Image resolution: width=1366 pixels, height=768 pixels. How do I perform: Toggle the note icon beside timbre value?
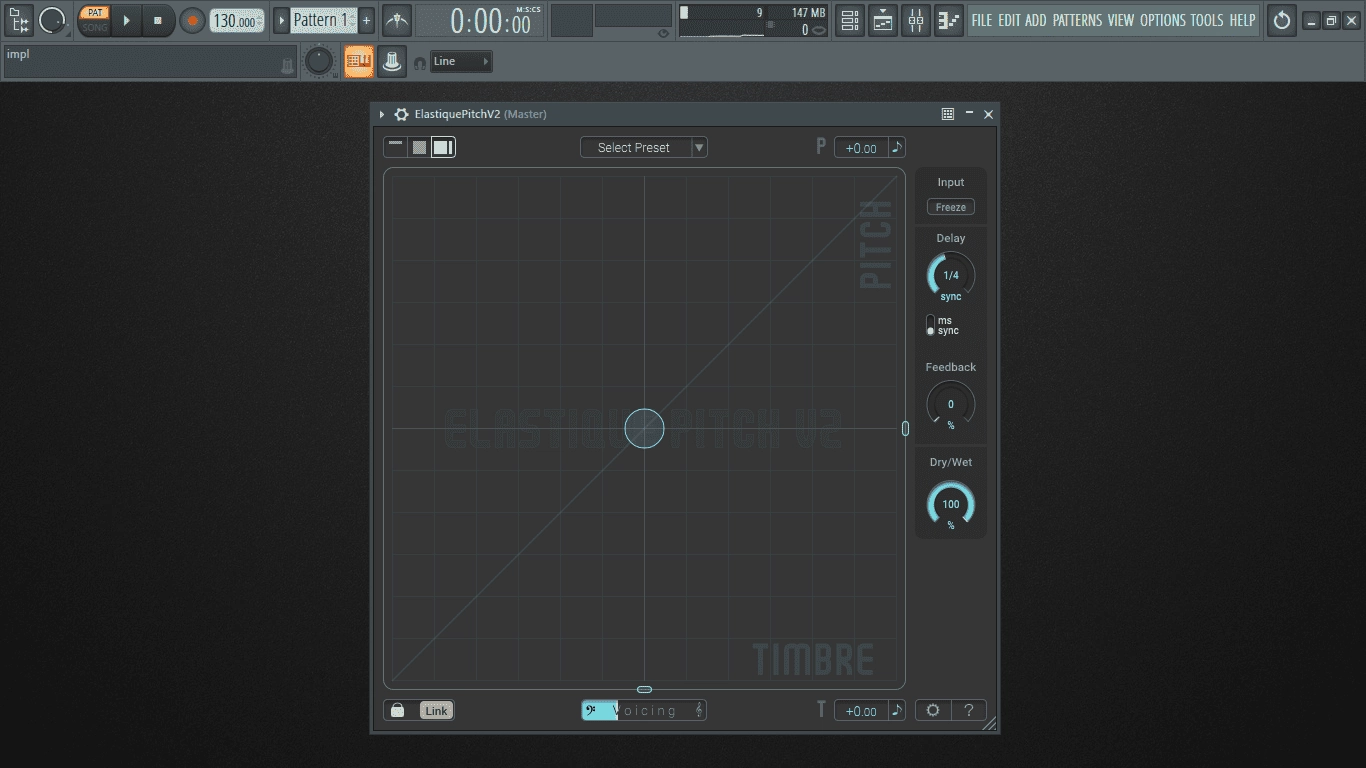(897, 711)
